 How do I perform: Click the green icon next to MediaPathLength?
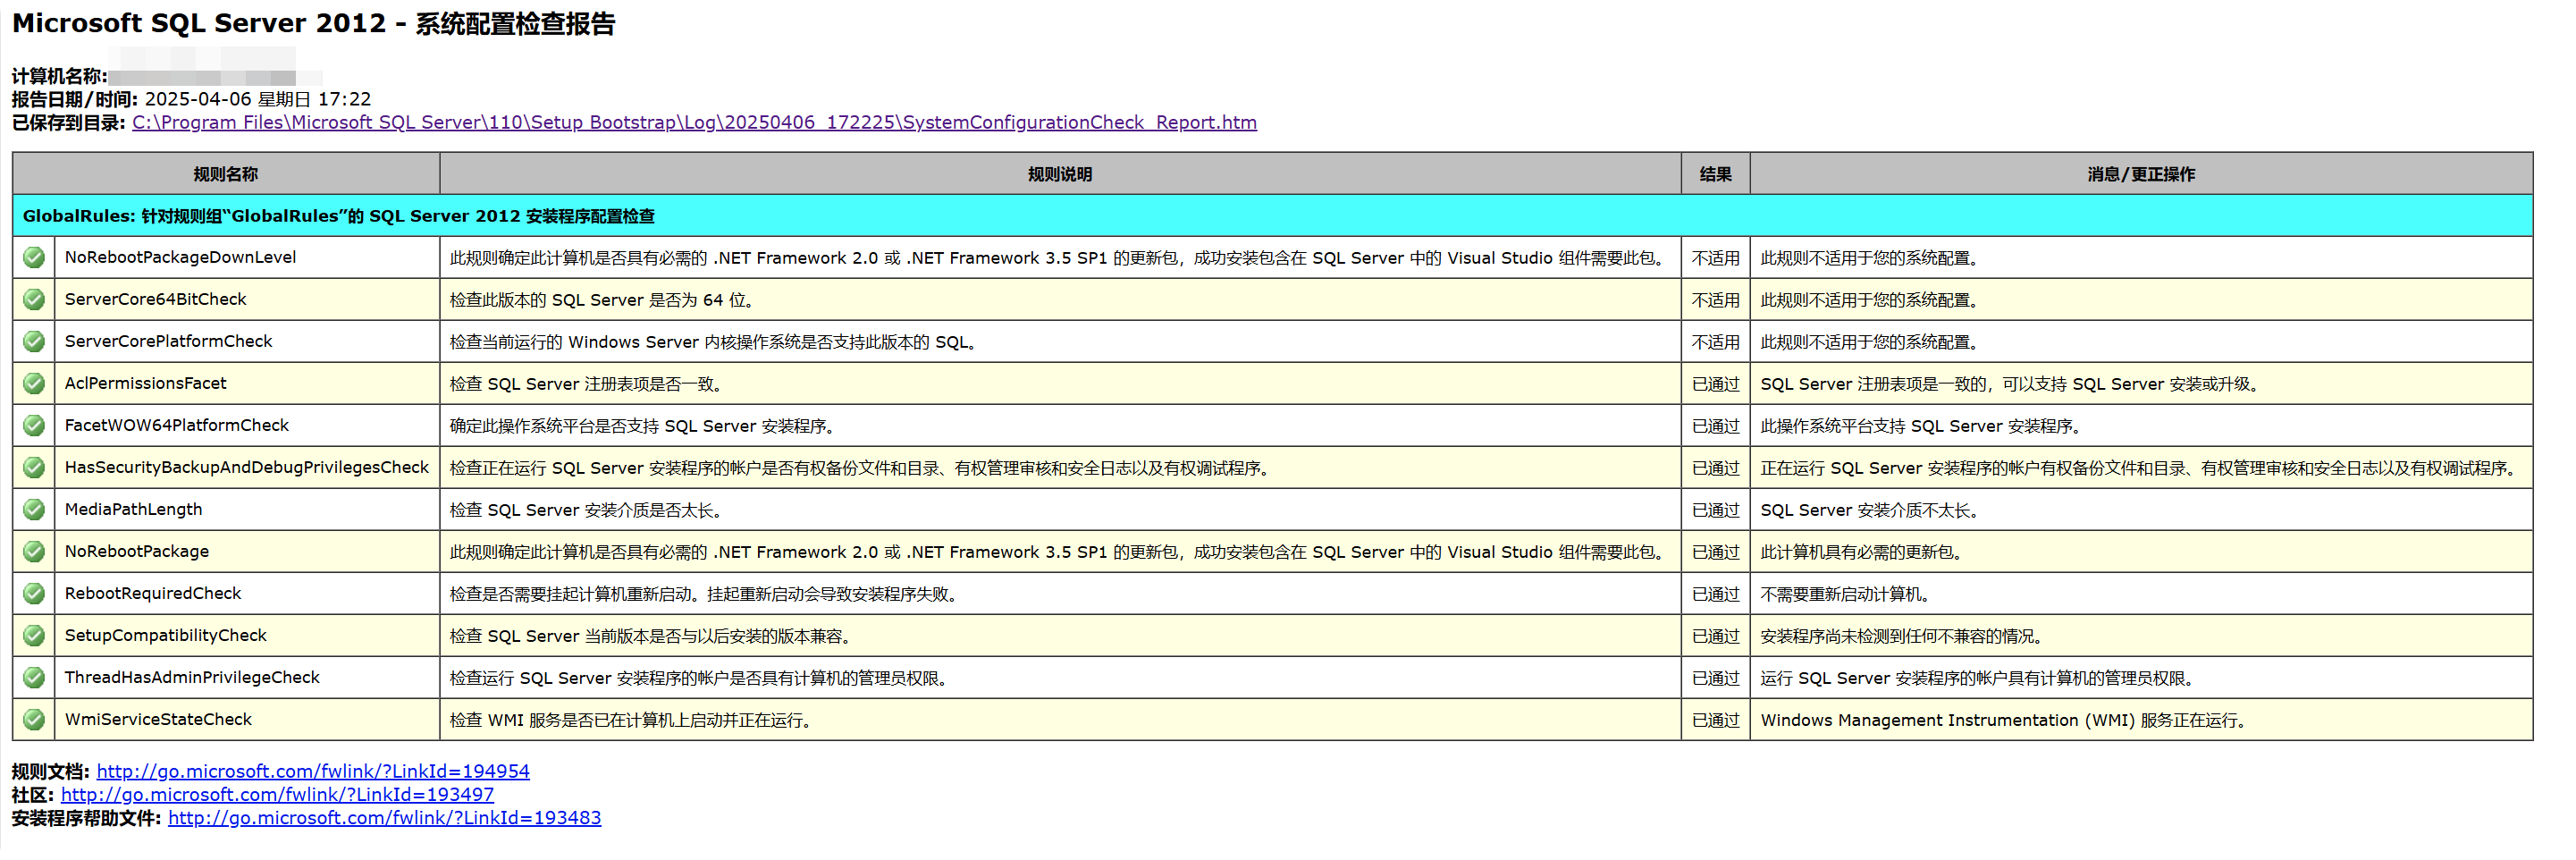(x=34, y=510)
